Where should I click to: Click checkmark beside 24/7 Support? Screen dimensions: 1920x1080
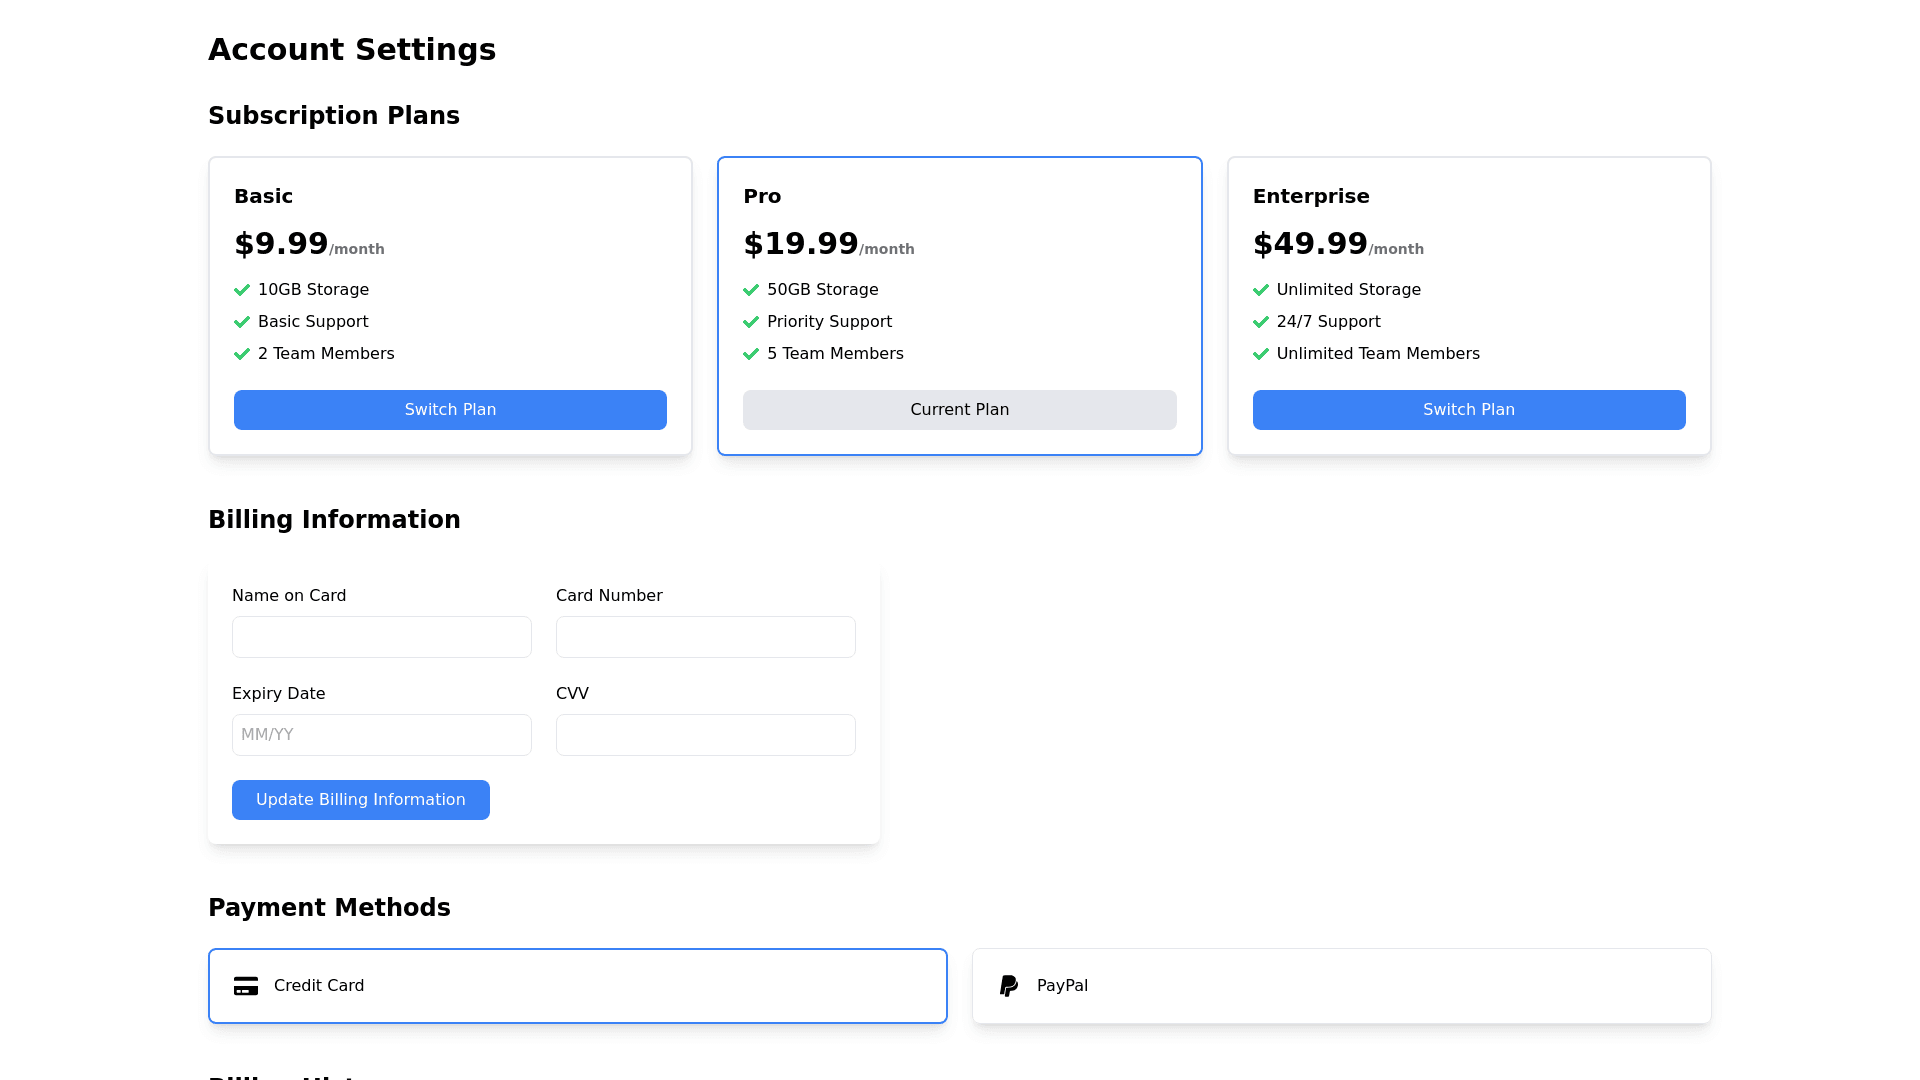[x=1260, y=322]
